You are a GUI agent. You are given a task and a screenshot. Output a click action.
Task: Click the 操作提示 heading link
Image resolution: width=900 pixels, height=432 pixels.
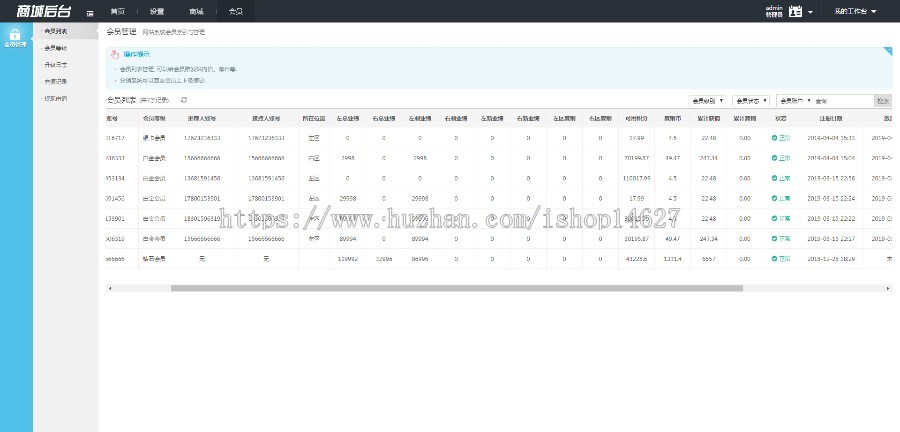(137, 55)
